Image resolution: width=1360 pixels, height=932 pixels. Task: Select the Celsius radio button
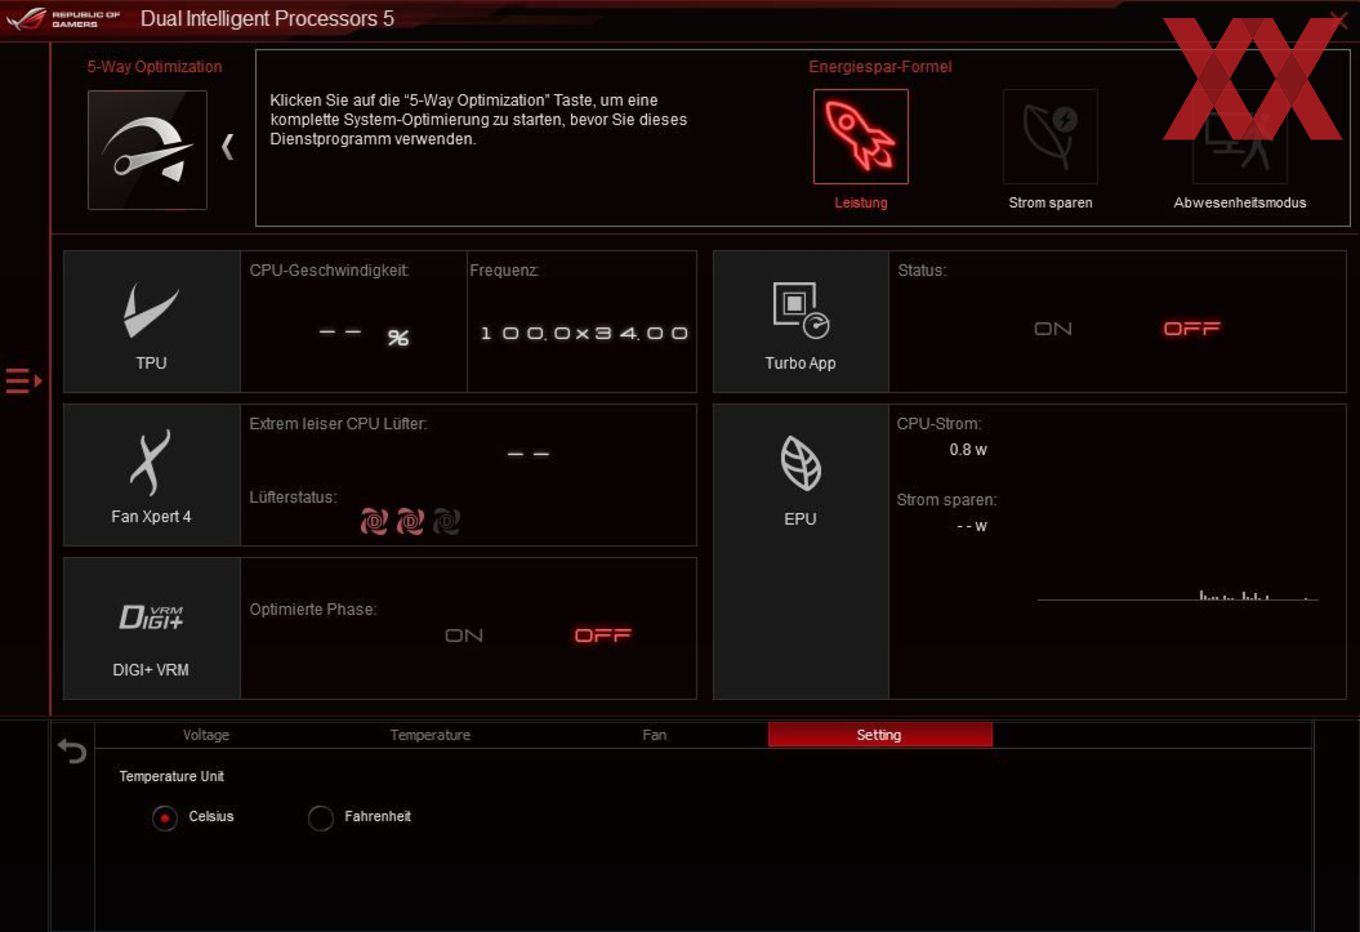165,818
